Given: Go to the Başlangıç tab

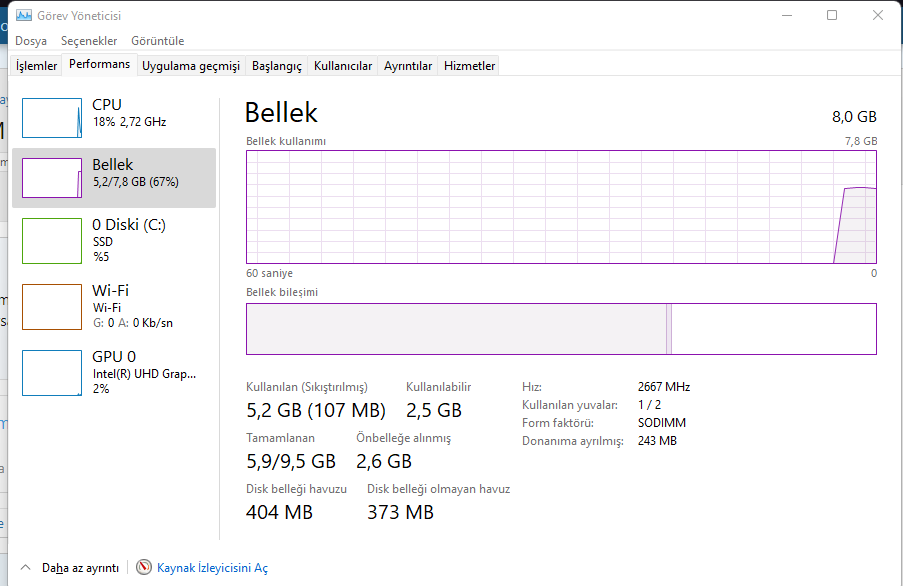Looking at the screenshot, I should point(276,66).
